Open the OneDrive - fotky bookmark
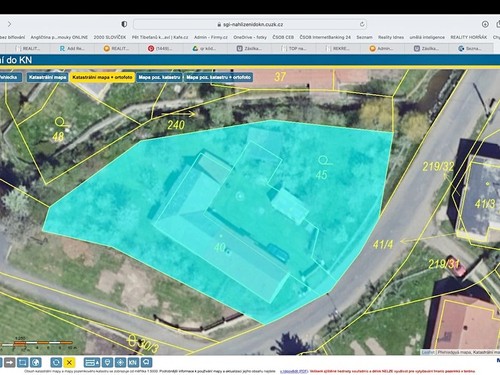The height and width of the screenshot is (375, 500). pyautogui.click(x=250, y=37)
